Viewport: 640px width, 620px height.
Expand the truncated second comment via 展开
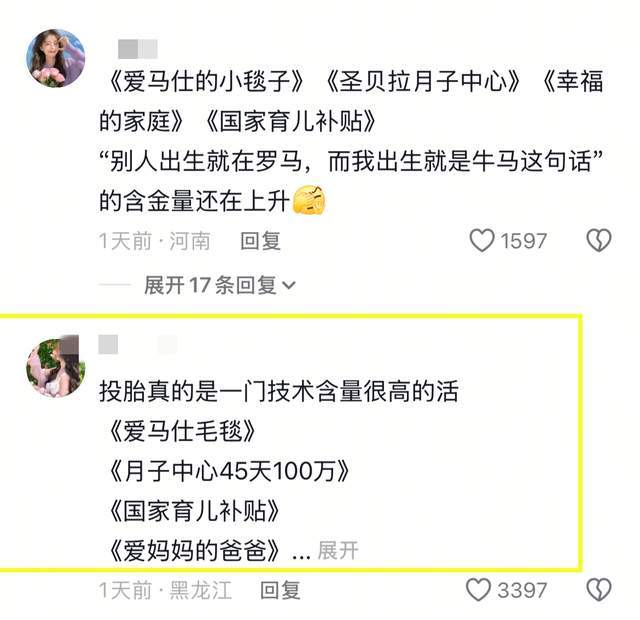click(x=338, y=550)
